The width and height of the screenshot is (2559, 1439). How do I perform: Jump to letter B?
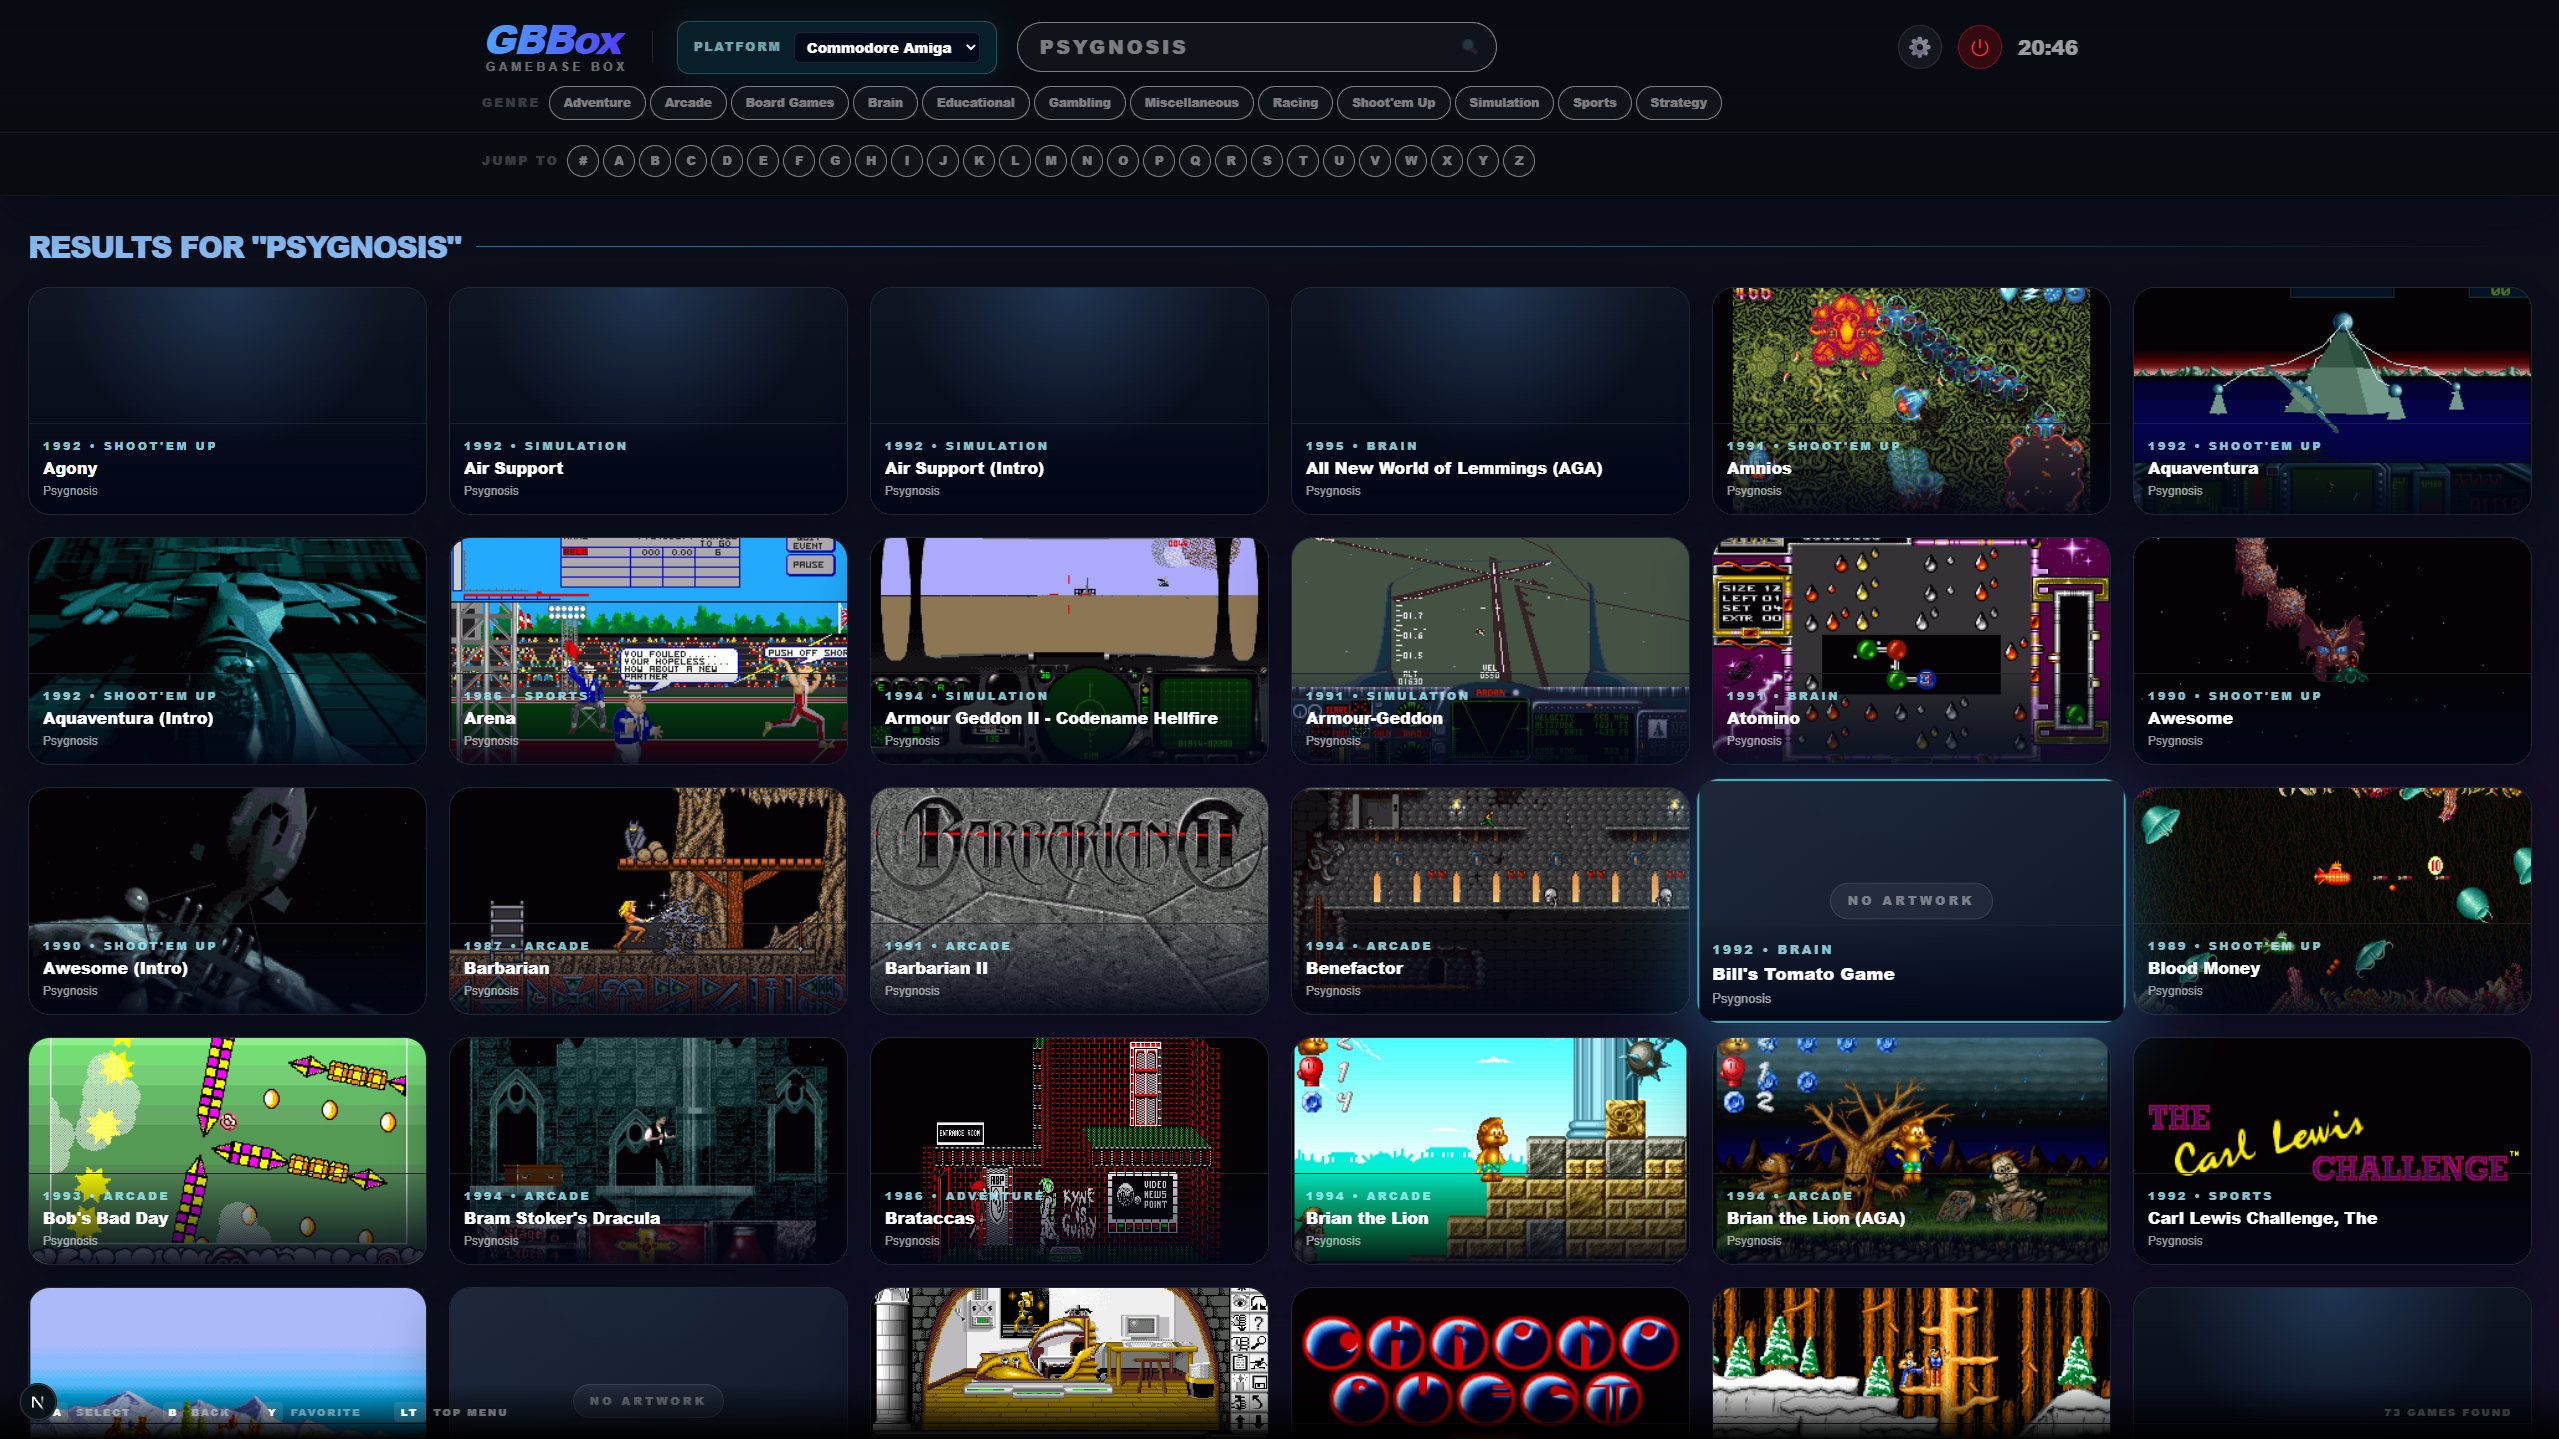coord(655,161)
